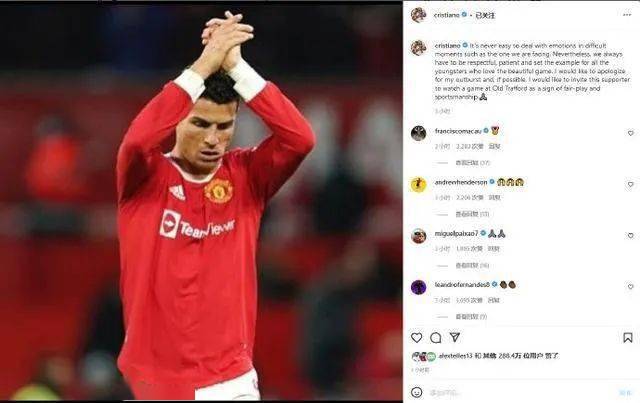Toggle the following status beside cristiano
Image resolution: width=640 pixels, height=403 pixels.
(x=485, y=15)
